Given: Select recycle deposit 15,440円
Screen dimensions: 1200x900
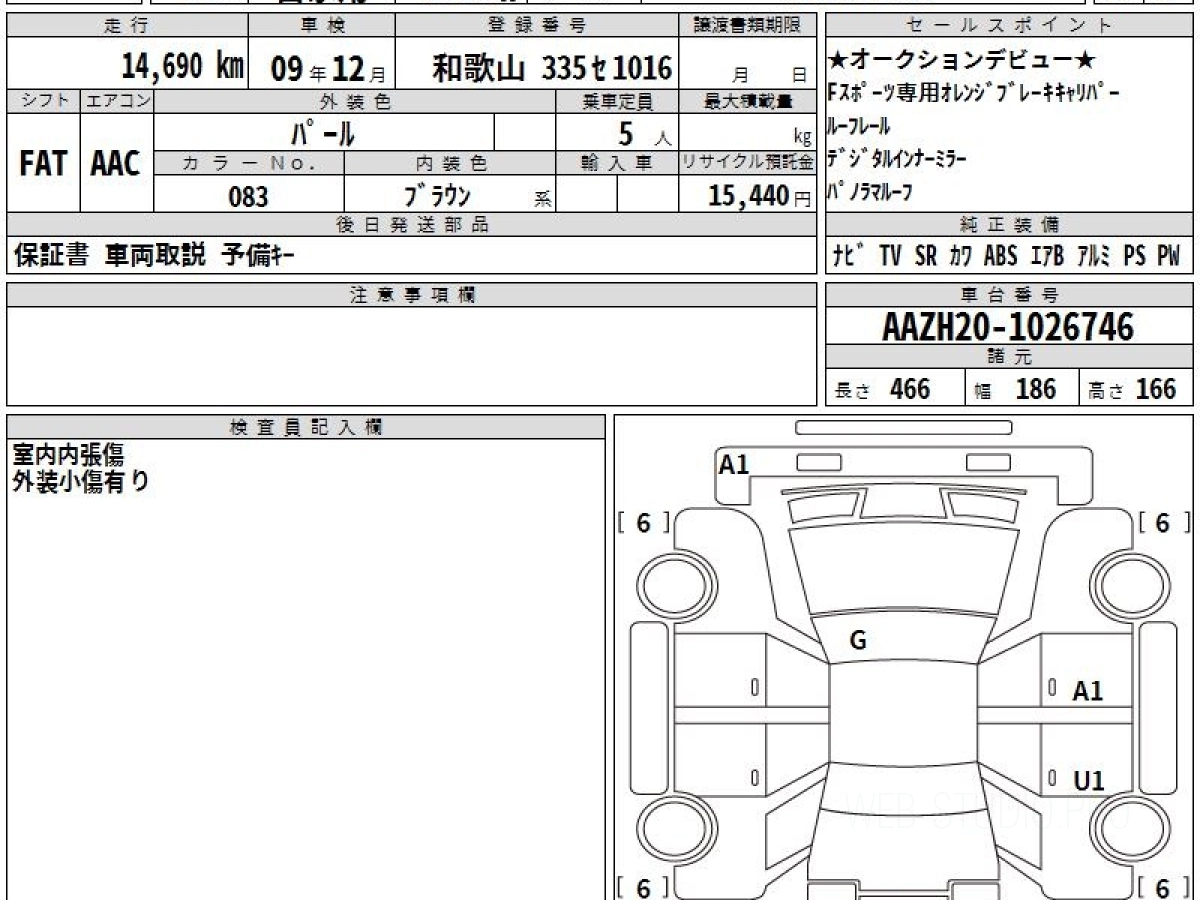Looking at the screenshot, I should pyautogui.click(x=760, y=196).
